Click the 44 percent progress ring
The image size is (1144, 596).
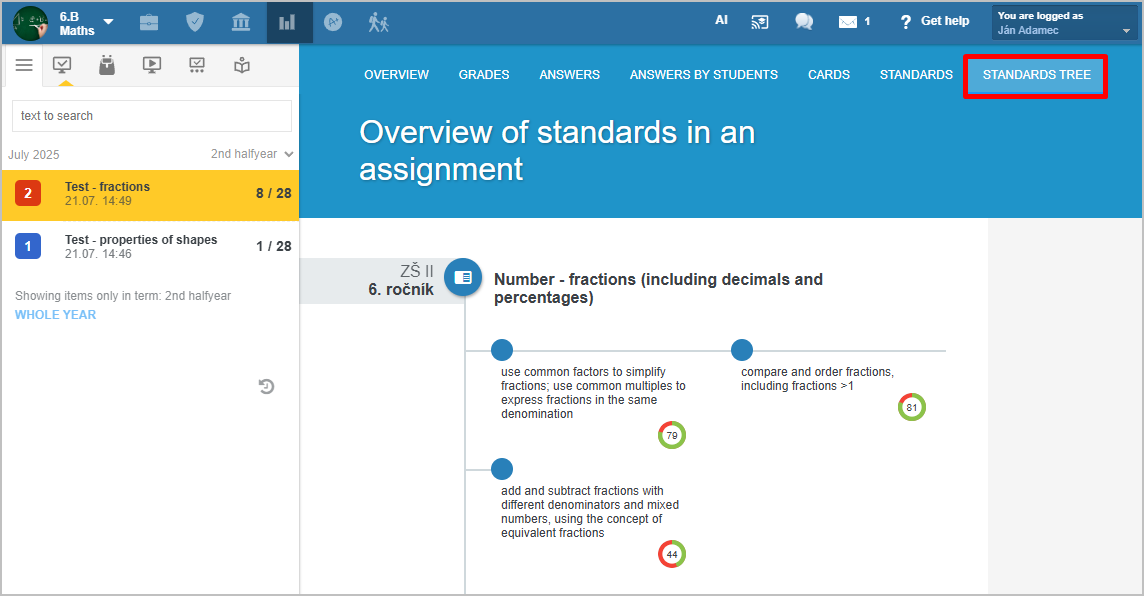672,554
